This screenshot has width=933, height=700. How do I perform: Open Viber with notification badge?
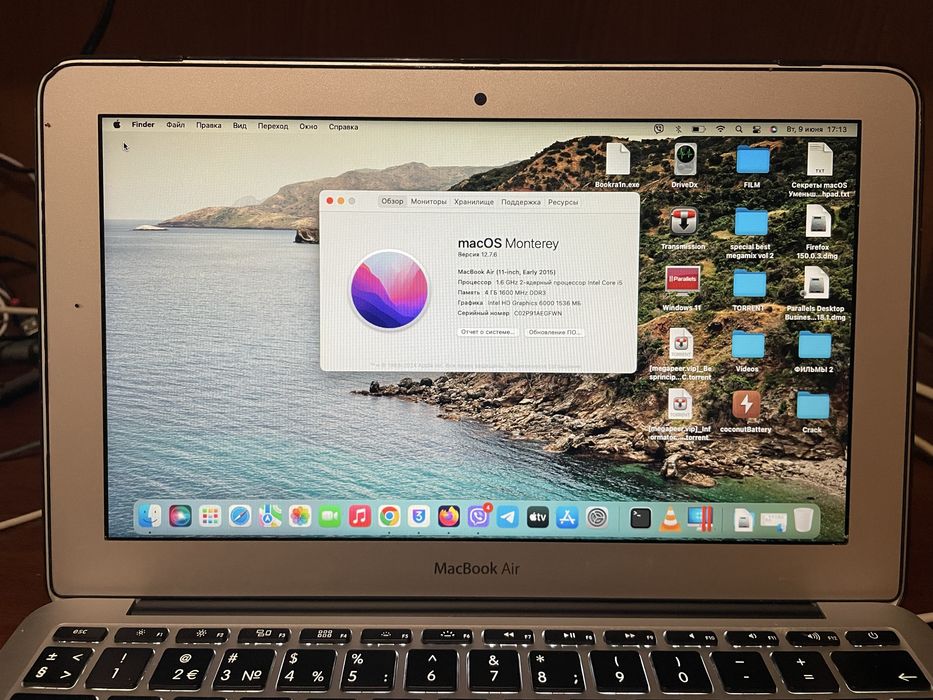tap(478, 516)
